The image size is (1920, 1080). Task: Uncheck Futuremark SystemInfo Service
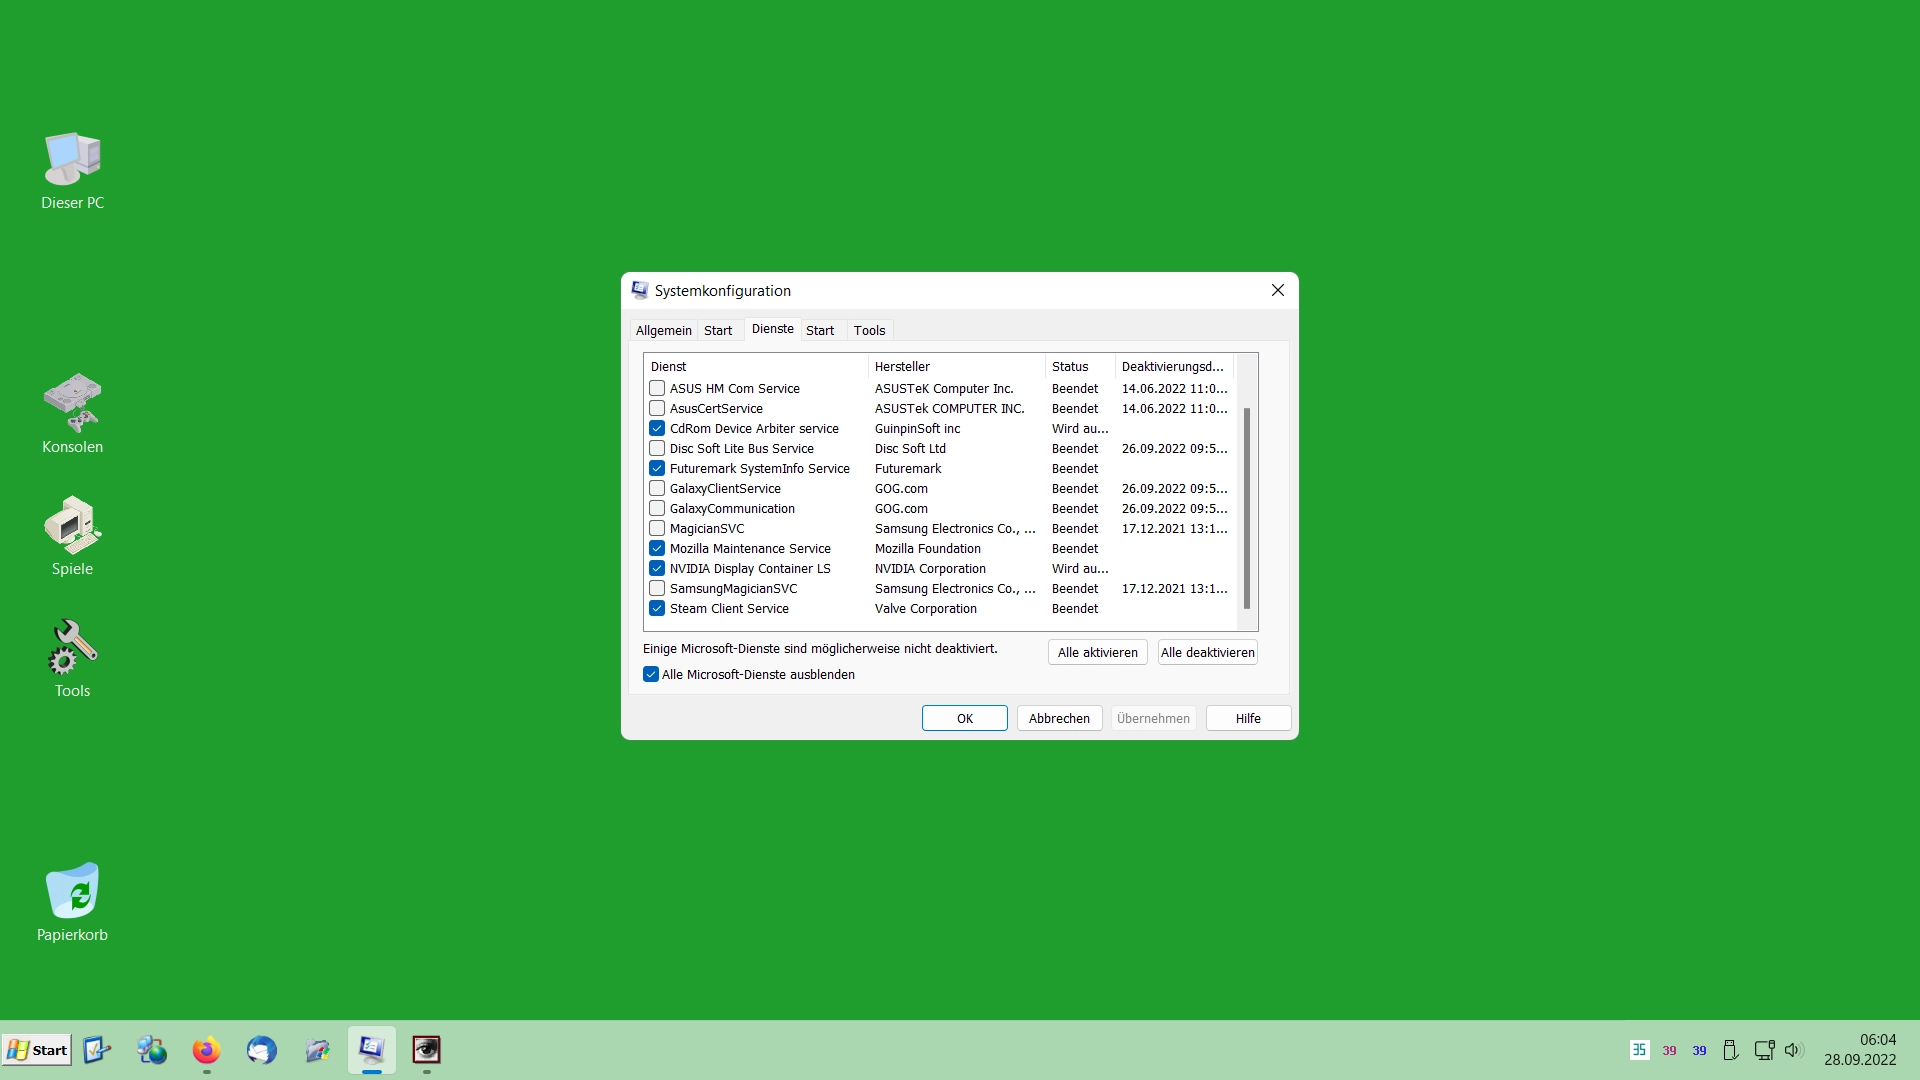point(657,469)
